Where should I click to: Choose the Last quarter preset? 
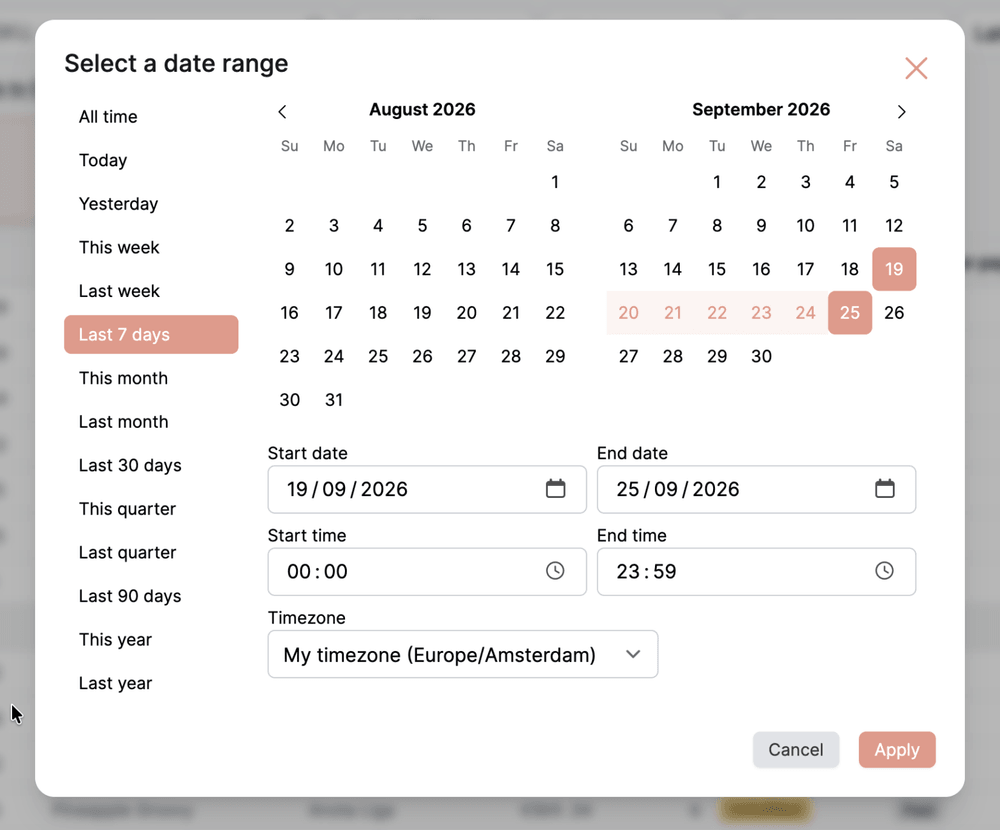(x=151, y=552)
